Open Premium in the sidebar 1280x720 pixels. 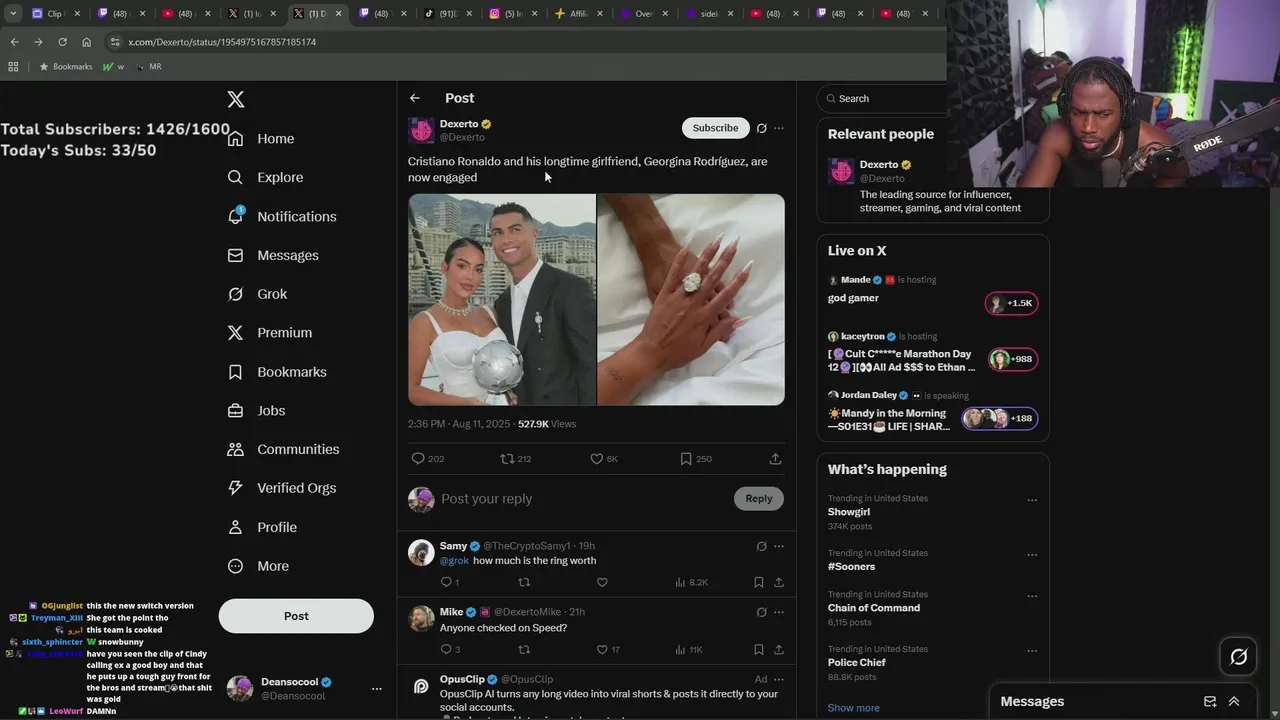pyautogui.click(x=269, y=333)
